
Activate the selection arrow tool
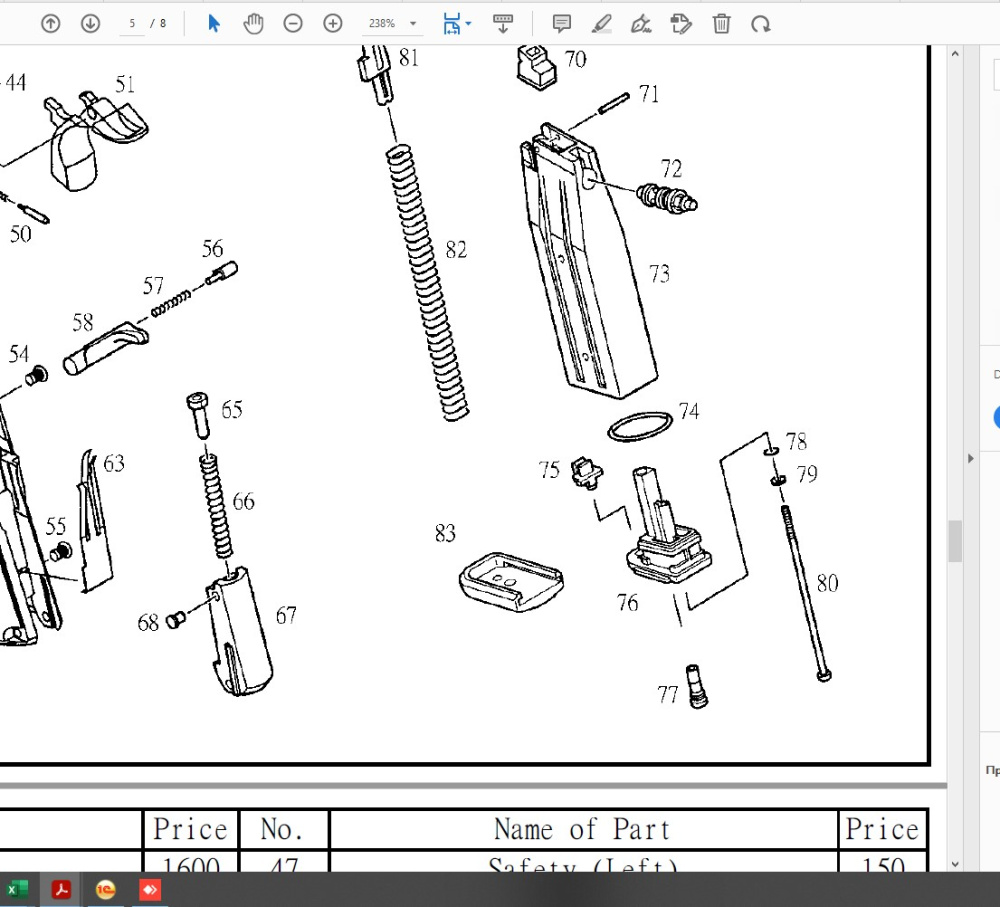214,24
